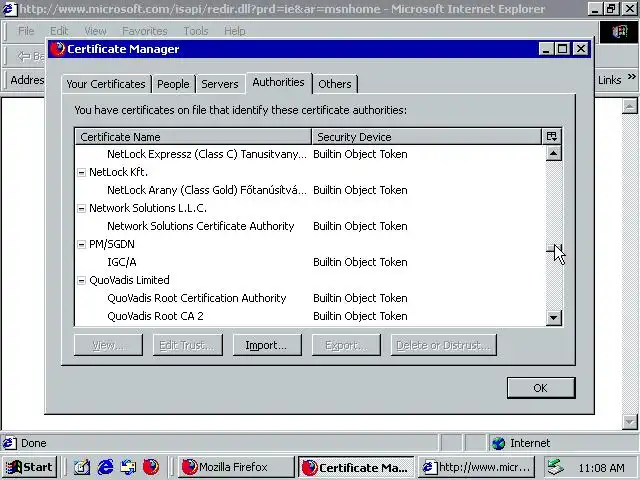640x480 pixels.
Task: Click the Internet zone globe icon in status bar
Action: coord(499,443)
